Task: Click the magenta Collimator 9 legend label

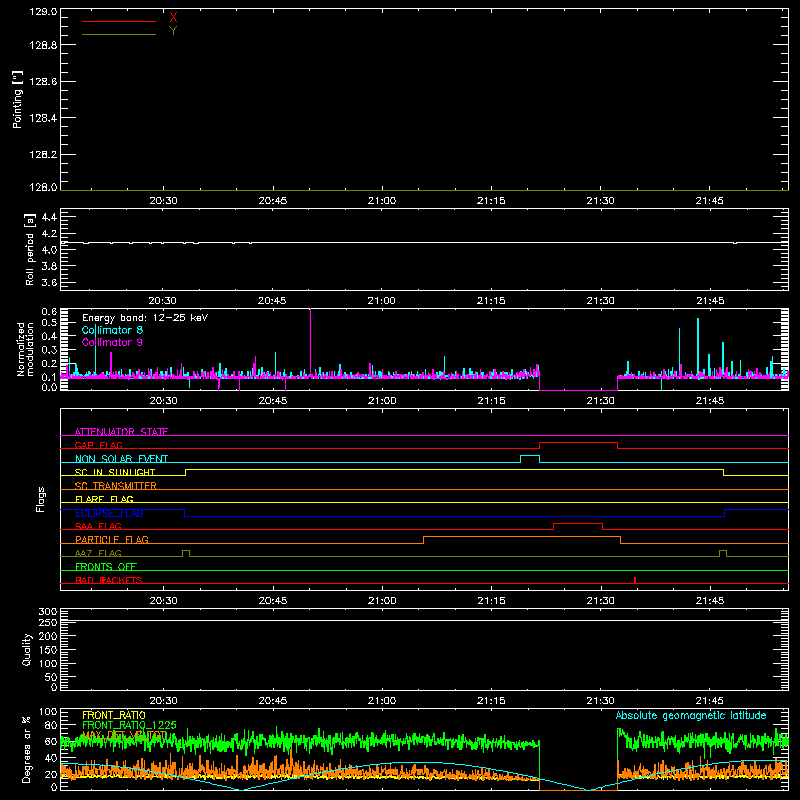Action: [x=112, y=342]
